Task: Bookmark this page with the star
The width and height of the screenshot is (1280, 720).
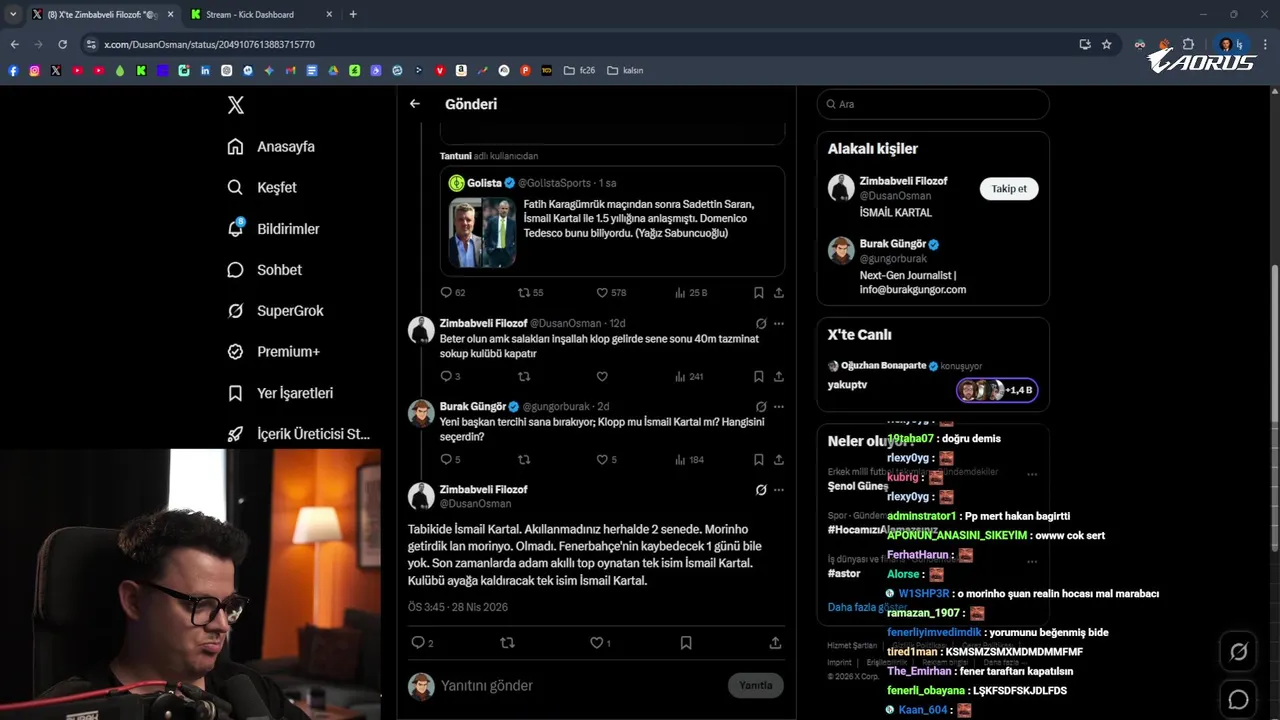Action: click(x=1107, y=44)
